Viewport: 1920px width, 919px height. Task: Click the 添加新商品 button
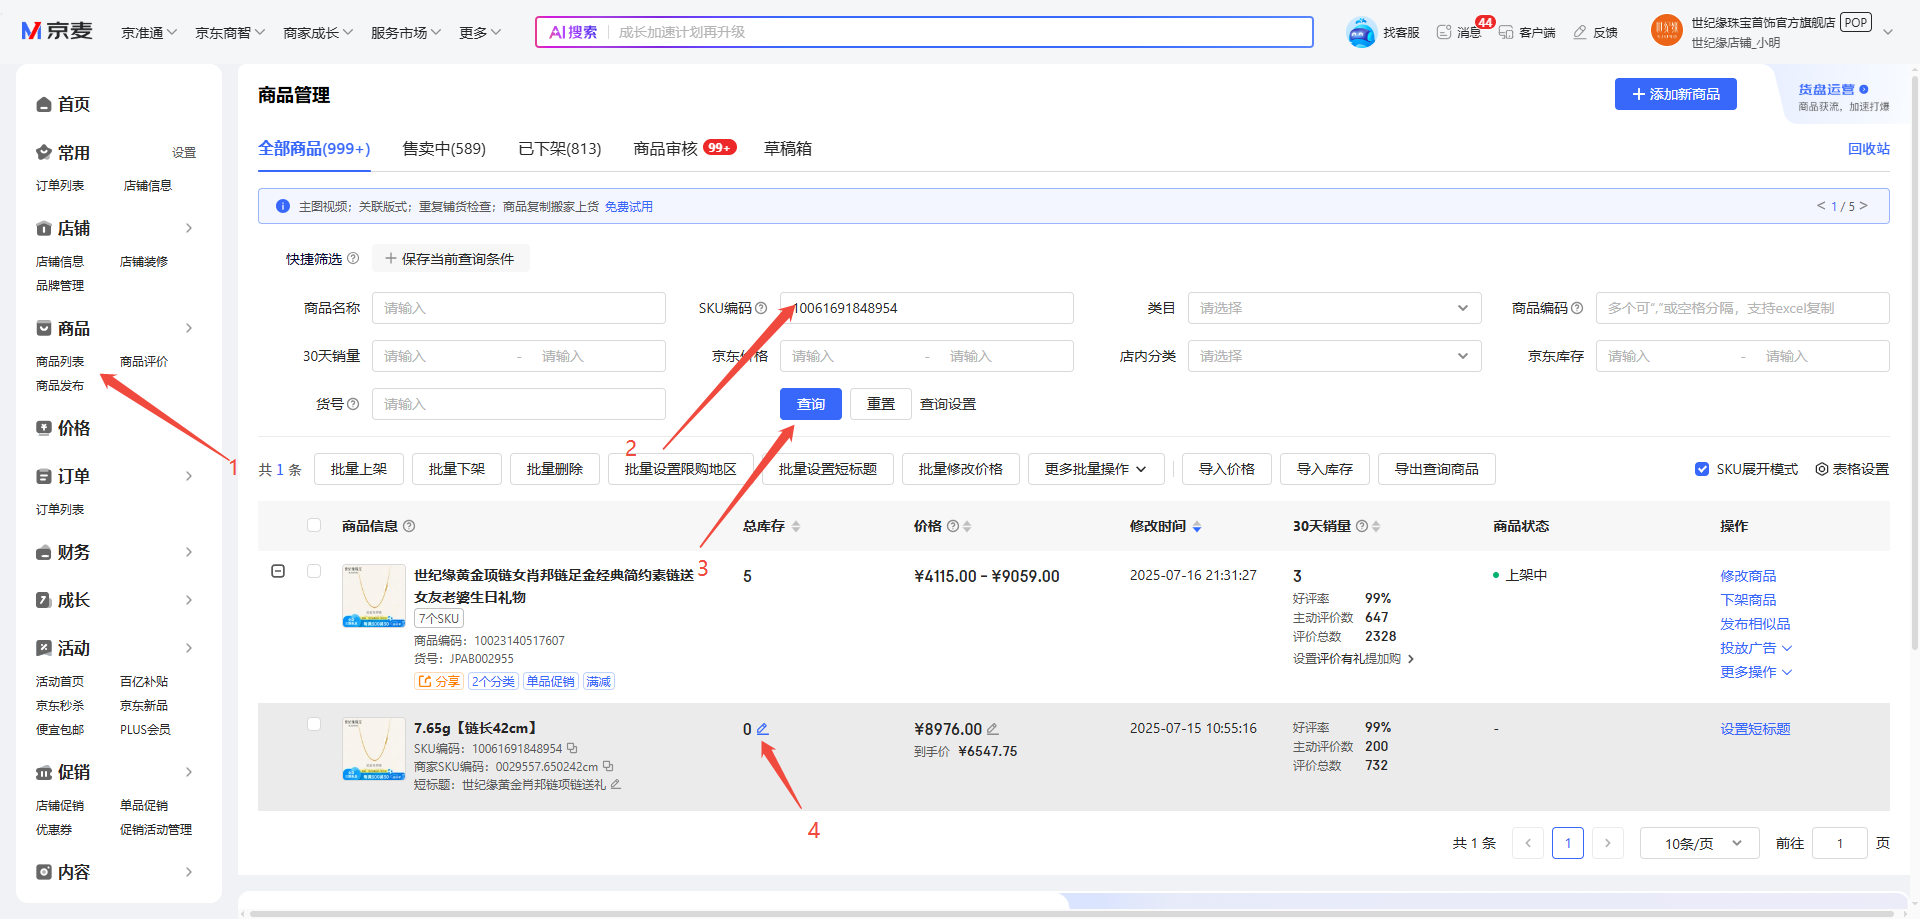pos(1675,94)
